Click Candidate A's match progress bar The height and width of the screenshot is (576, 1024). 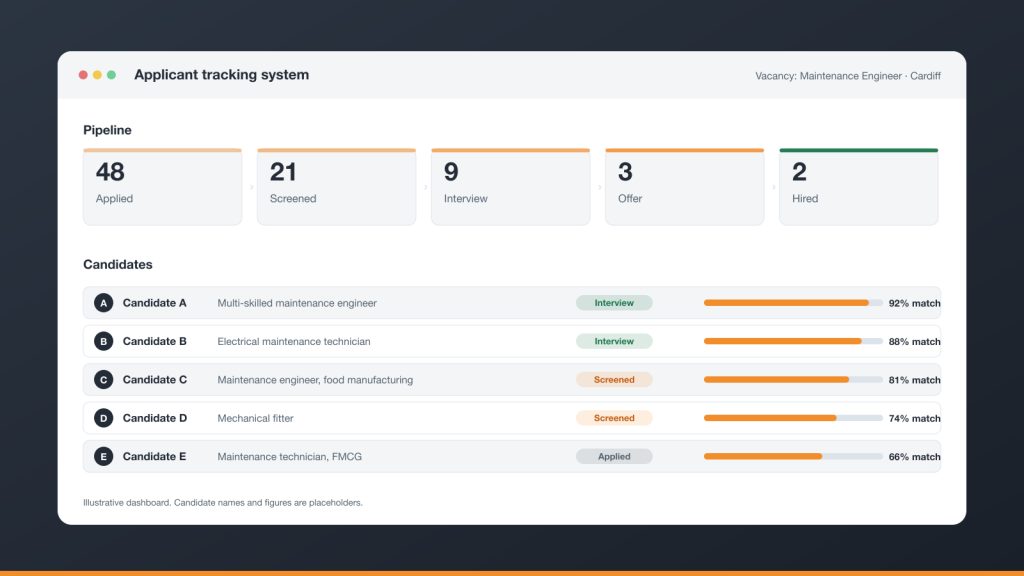tap(793, 303)
